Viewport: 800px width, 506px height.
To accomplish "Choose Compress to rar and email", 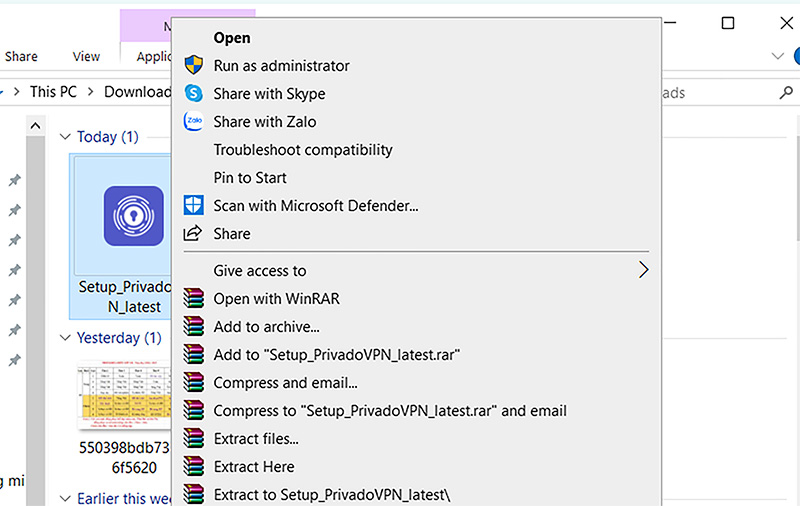I will coord(390,411).
